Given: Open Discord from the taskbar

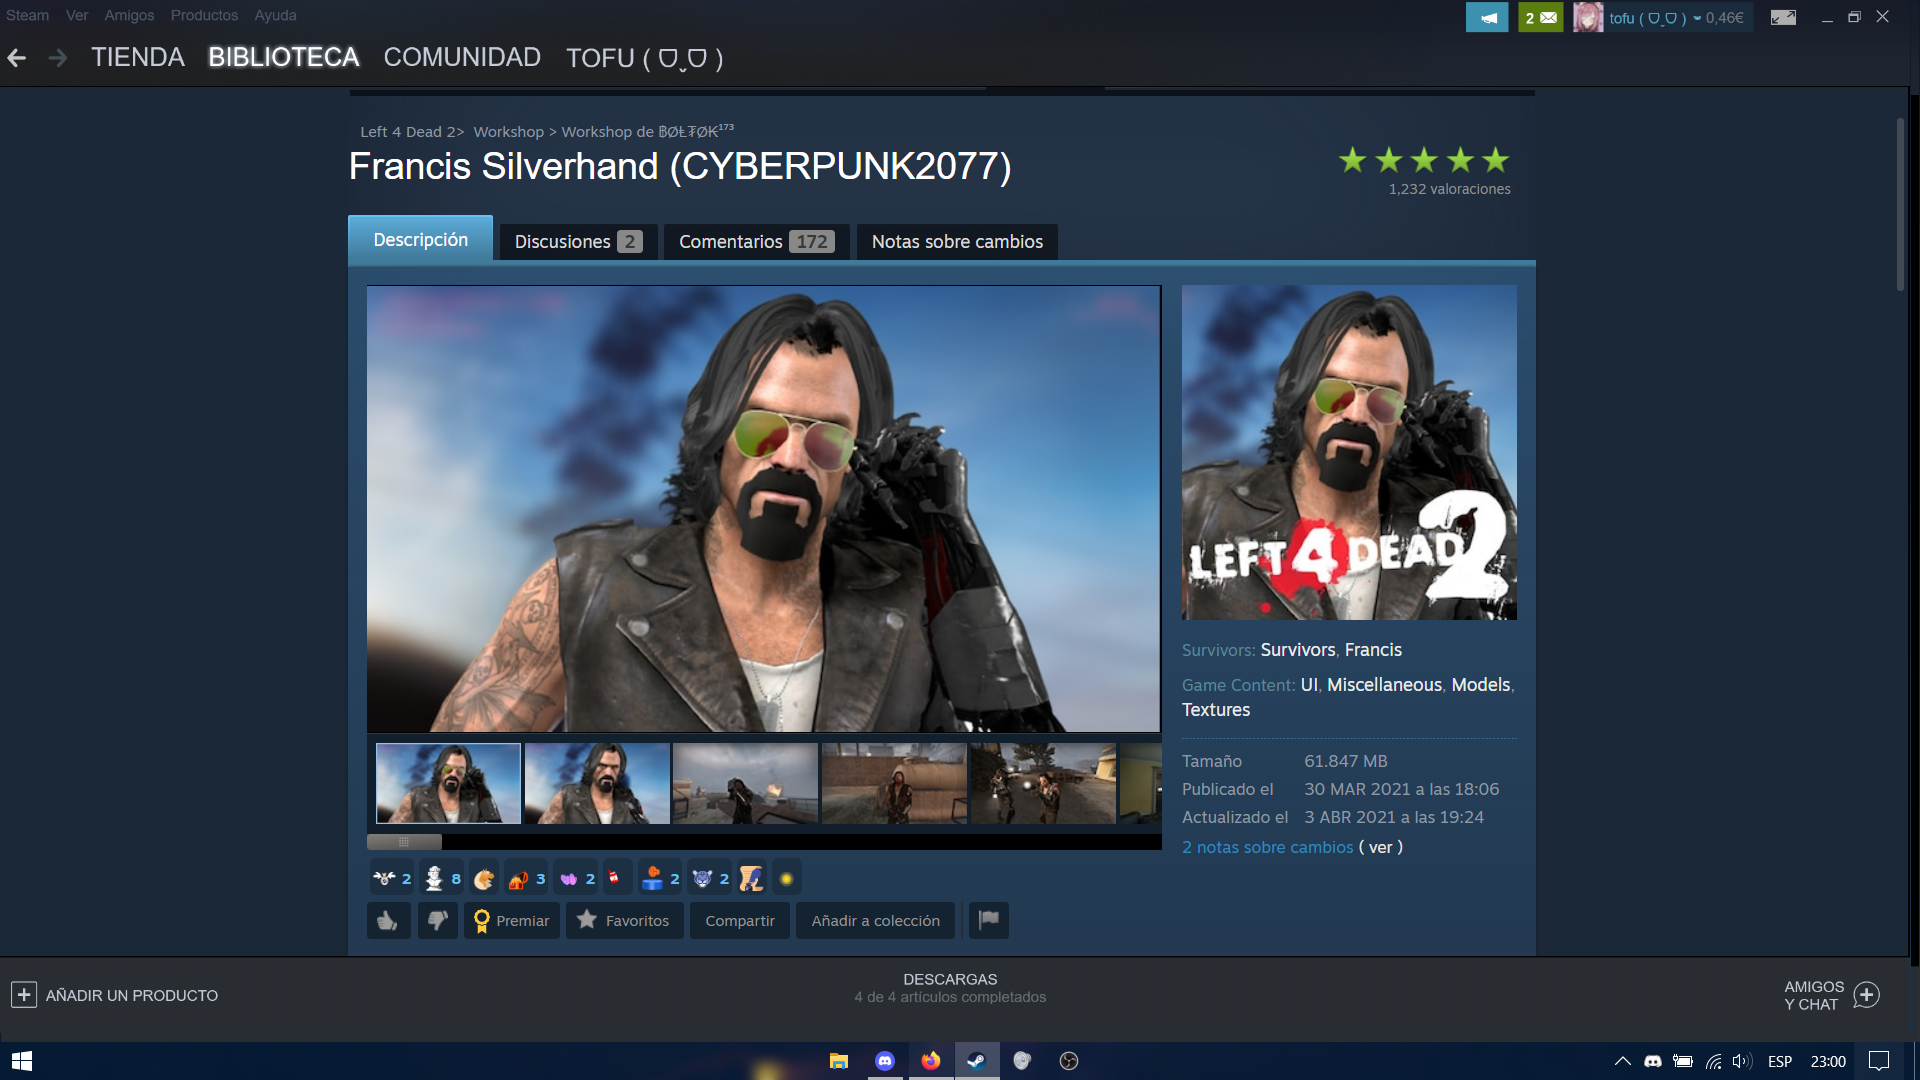Looking at the screenshot, I should (885, 1061).
